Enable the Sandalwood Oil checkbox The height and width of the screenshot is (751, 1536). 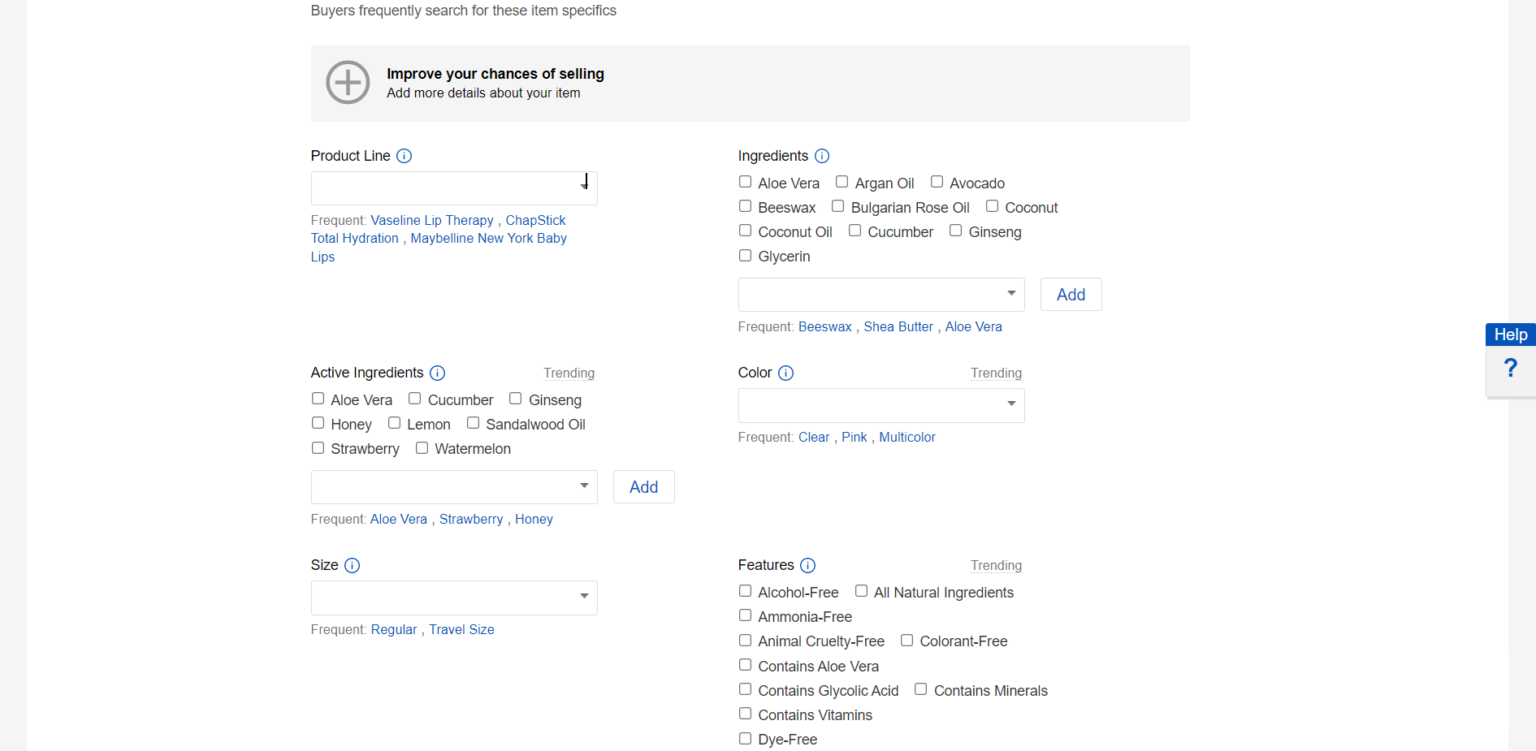point(473,423)
